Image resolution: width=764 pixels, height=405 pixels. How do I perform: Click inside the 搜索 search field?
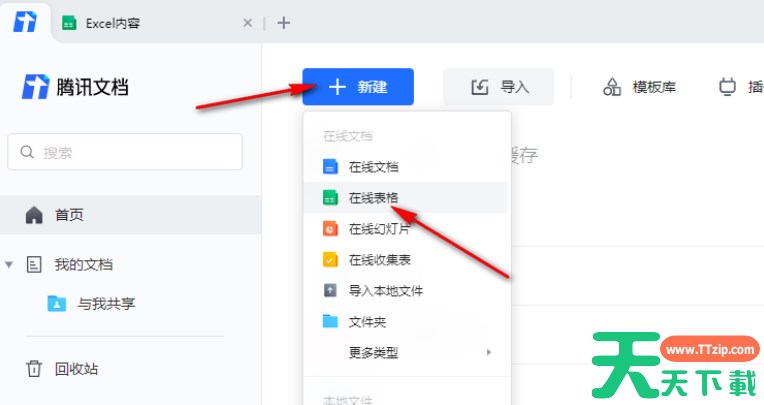pyautogui.click(x=125, y=152)
